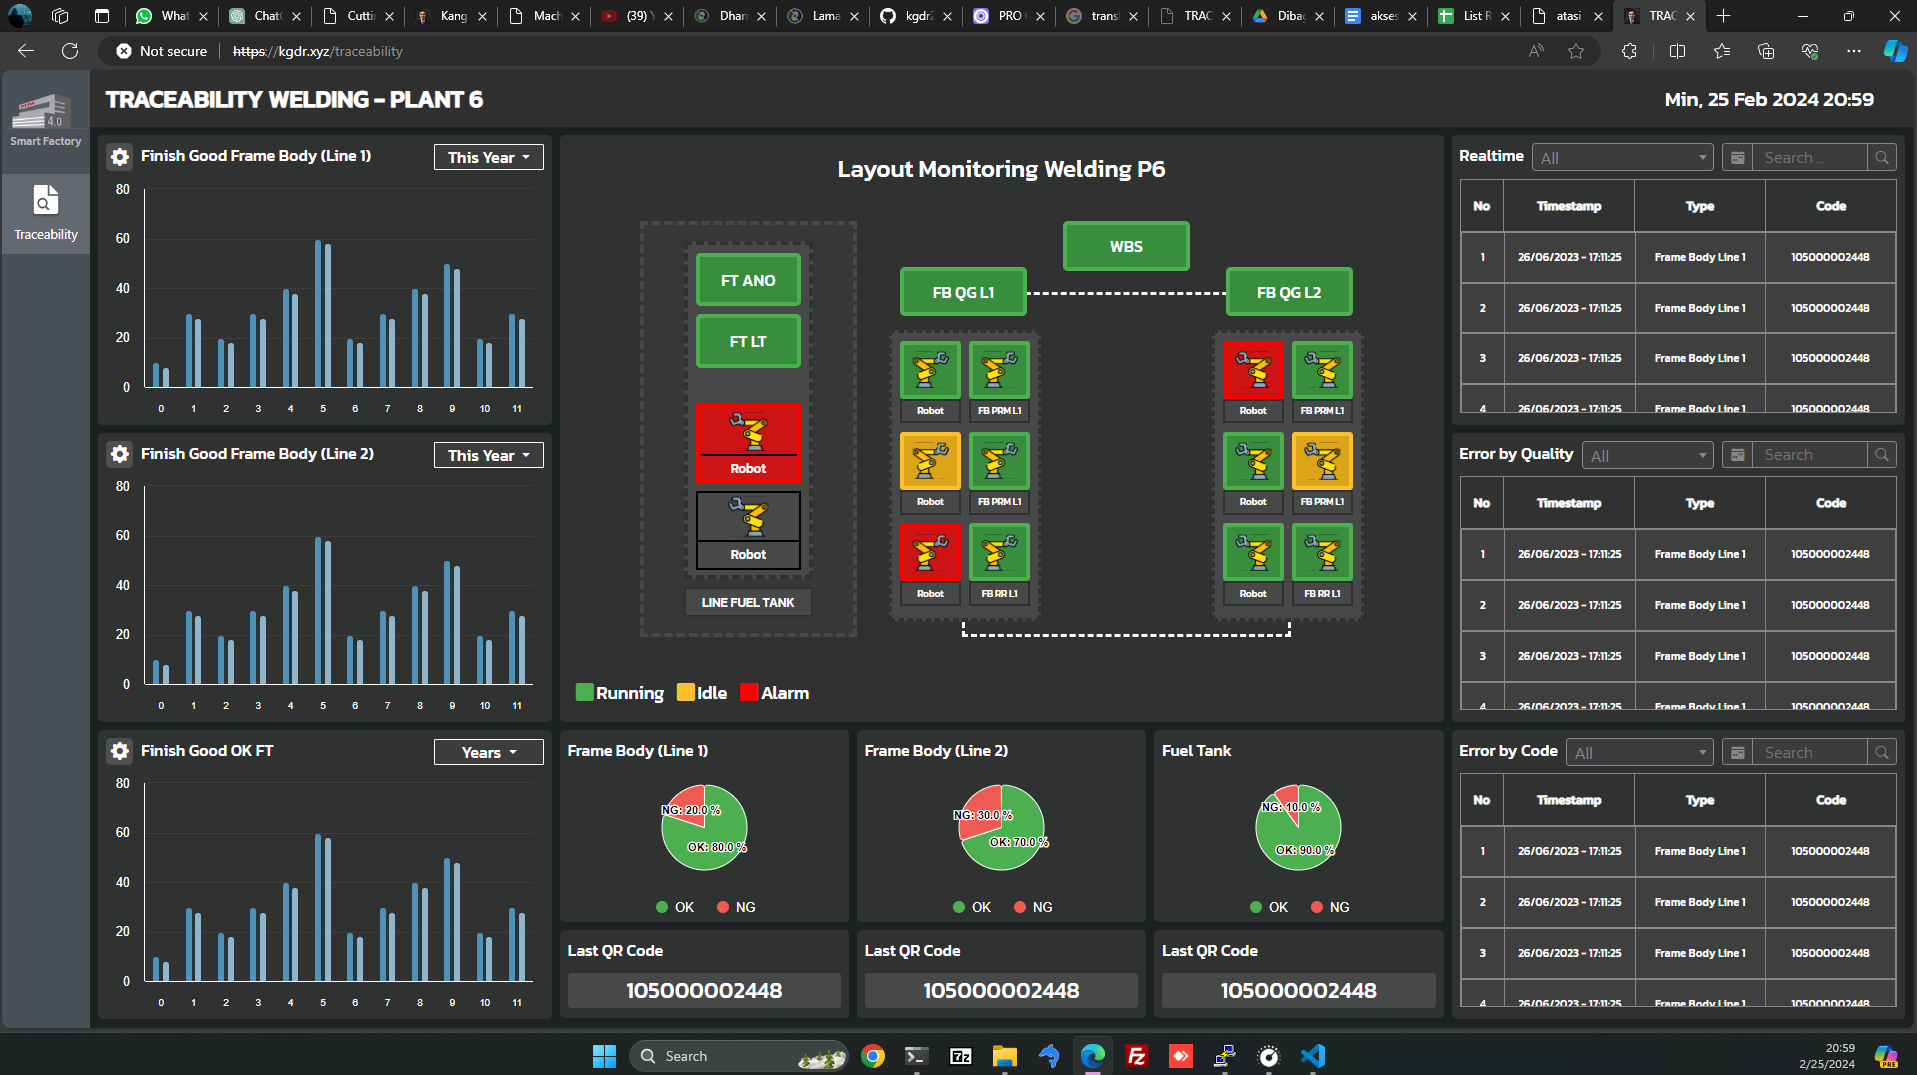Expand the Realtime All filter dropdown

tap(1622, 158)
